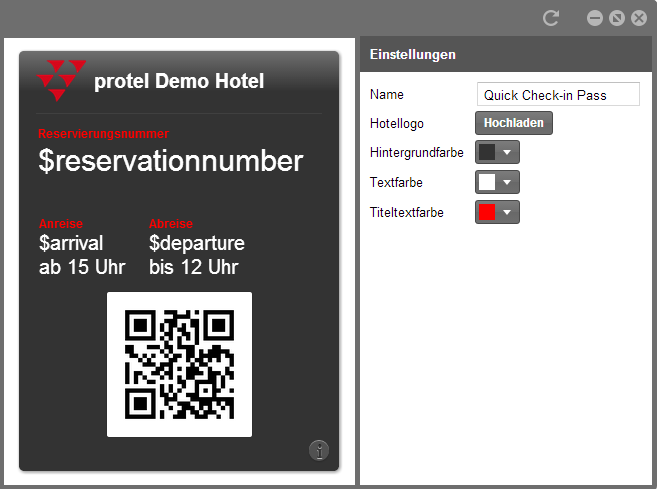Screen dimensions: 657x489
Task: Click the '$departure' placeholder
Action: [x=197, y=243]
